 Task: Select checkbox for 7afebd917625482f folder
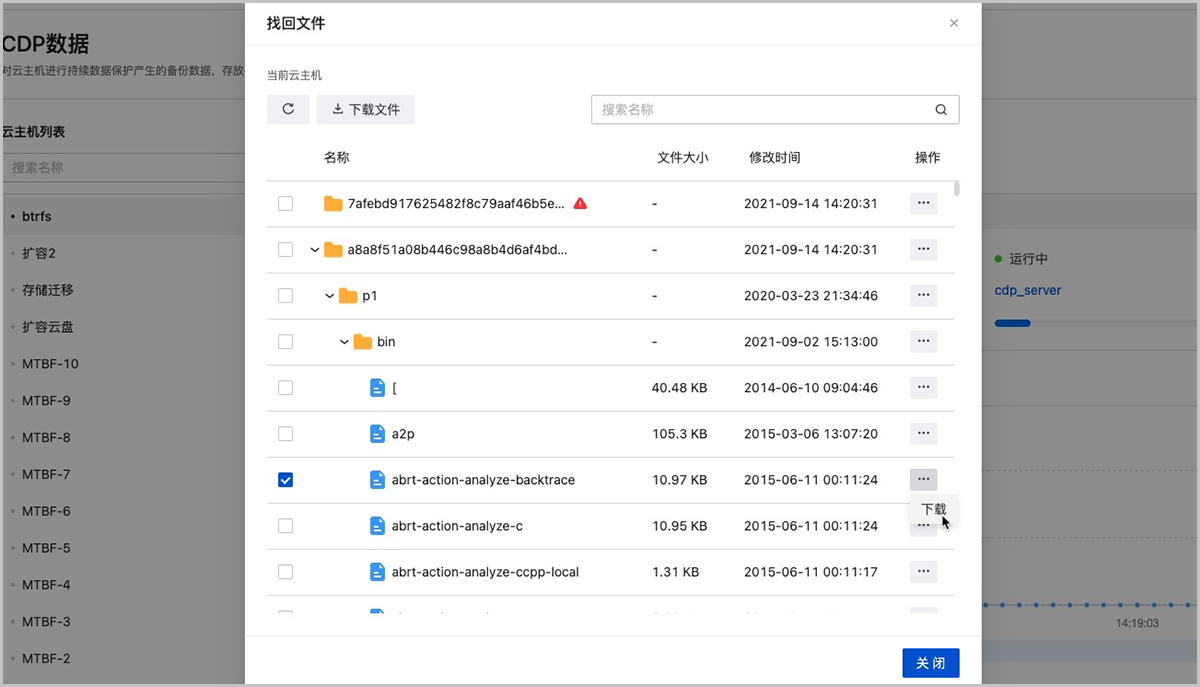(286, 204)
